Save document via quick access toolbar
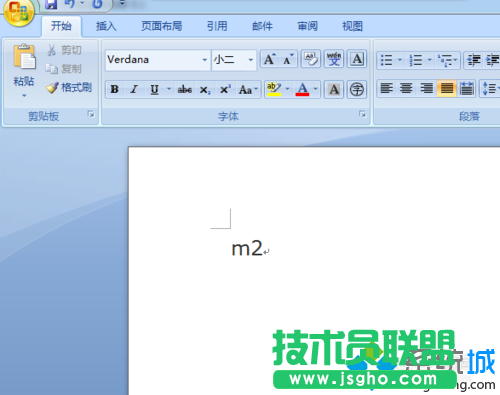Screen dimensions: 500x395 point(51,4)
